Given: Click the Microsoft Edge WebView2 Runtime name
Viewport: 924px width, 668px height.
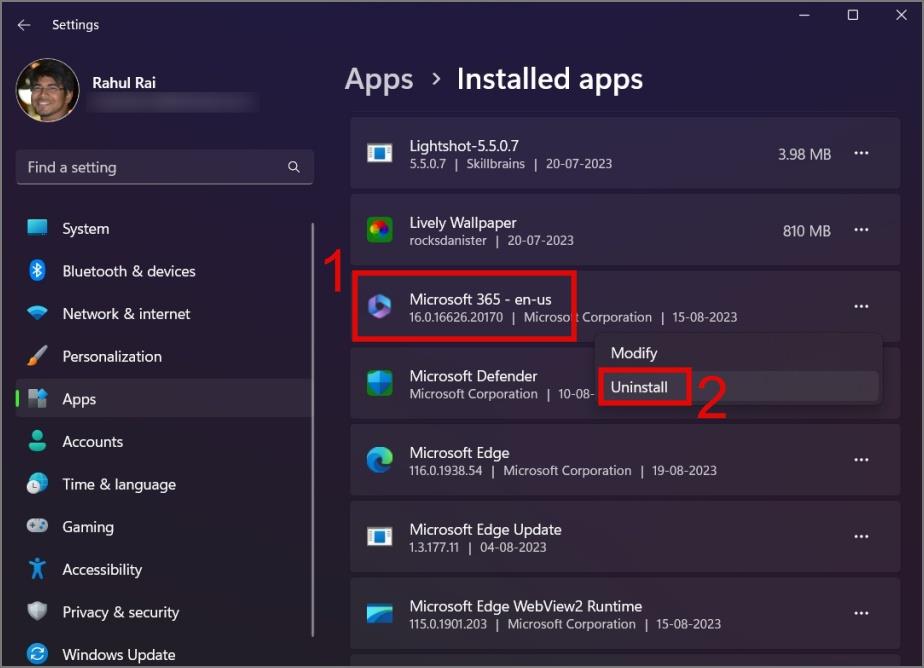Looking at the screenshot, I should click(x=526, y=606).
